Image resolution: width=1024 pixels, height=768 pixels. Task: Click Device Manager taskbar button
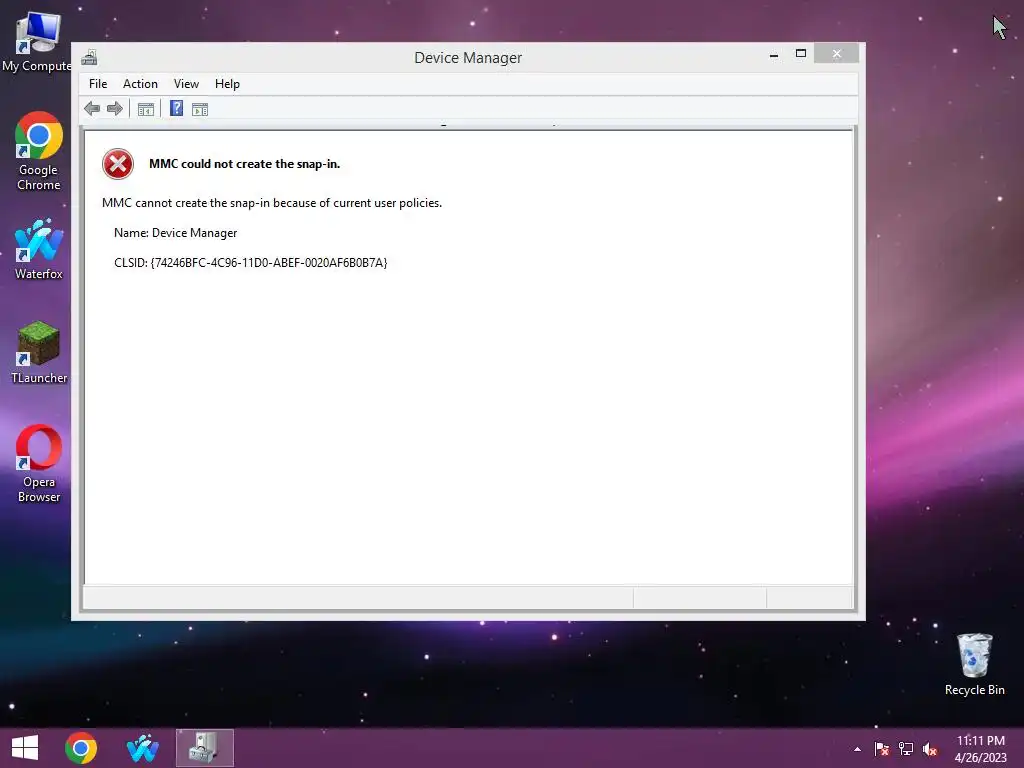tap(205, 748)
